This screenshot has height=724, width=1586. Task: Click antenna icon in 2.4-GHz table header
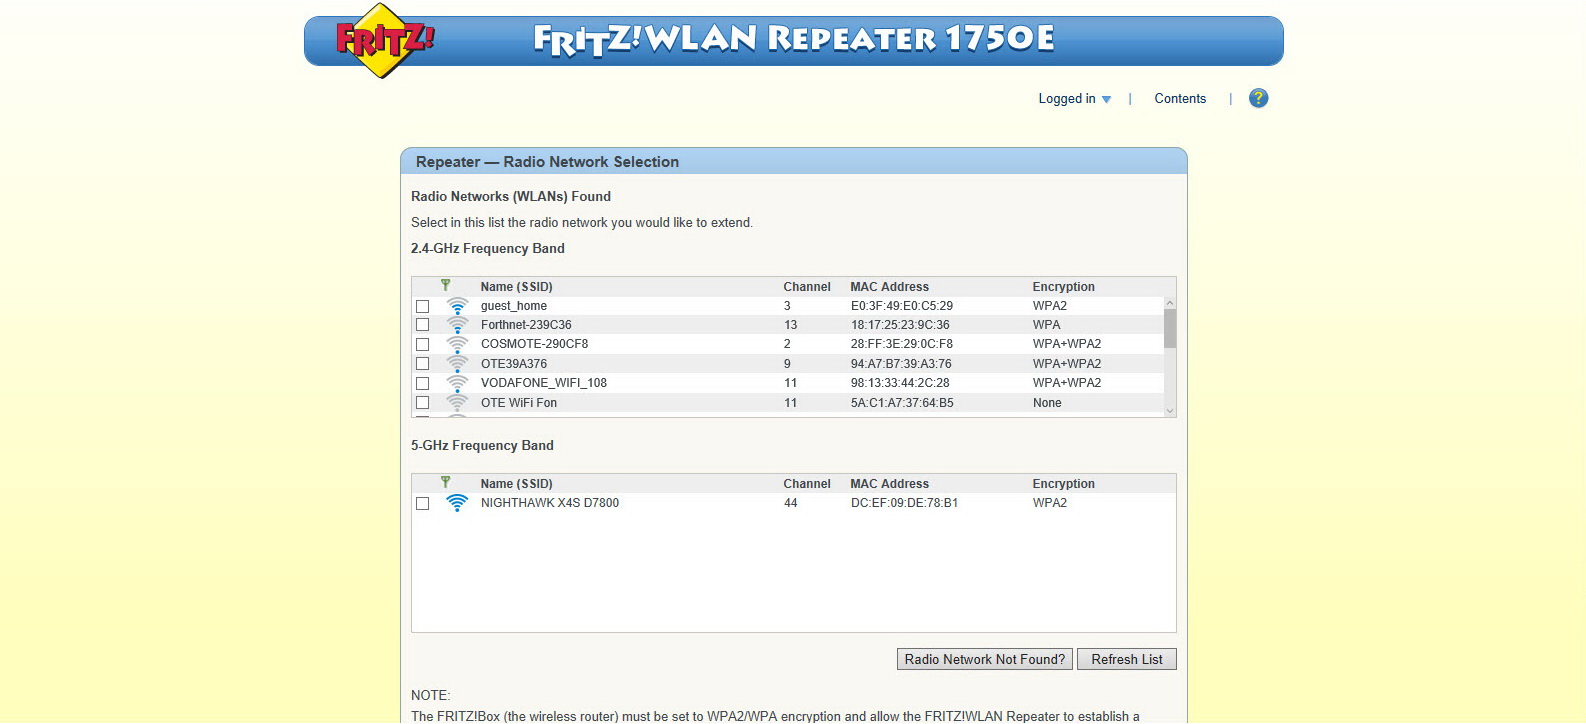coord(446,286)
